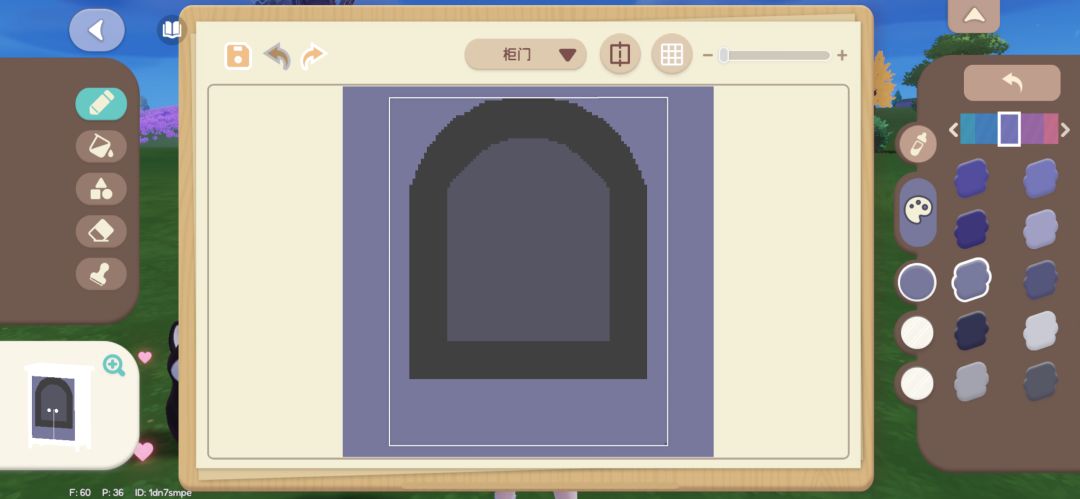Pick the indigo swatch in top-left of palette

[x=971, y=179]
